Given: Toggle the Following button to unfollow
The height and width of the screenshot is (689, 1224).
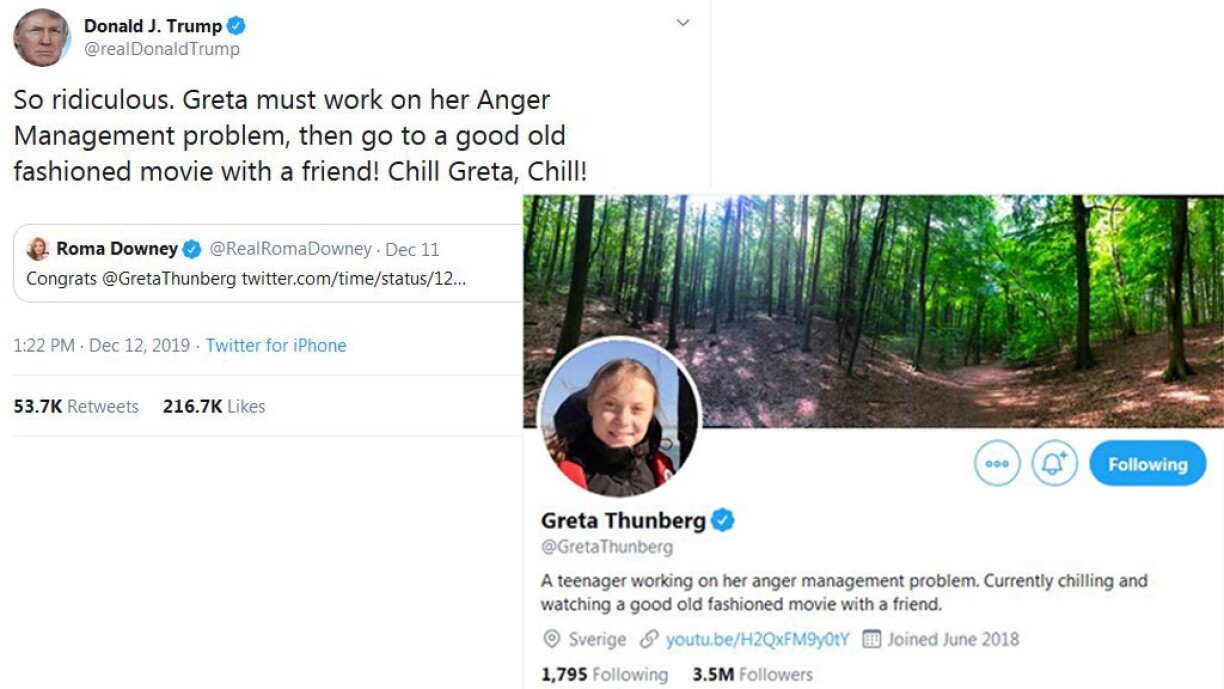Looking at the screenshot, I should pyautogui.click(x=1147, y=464).
